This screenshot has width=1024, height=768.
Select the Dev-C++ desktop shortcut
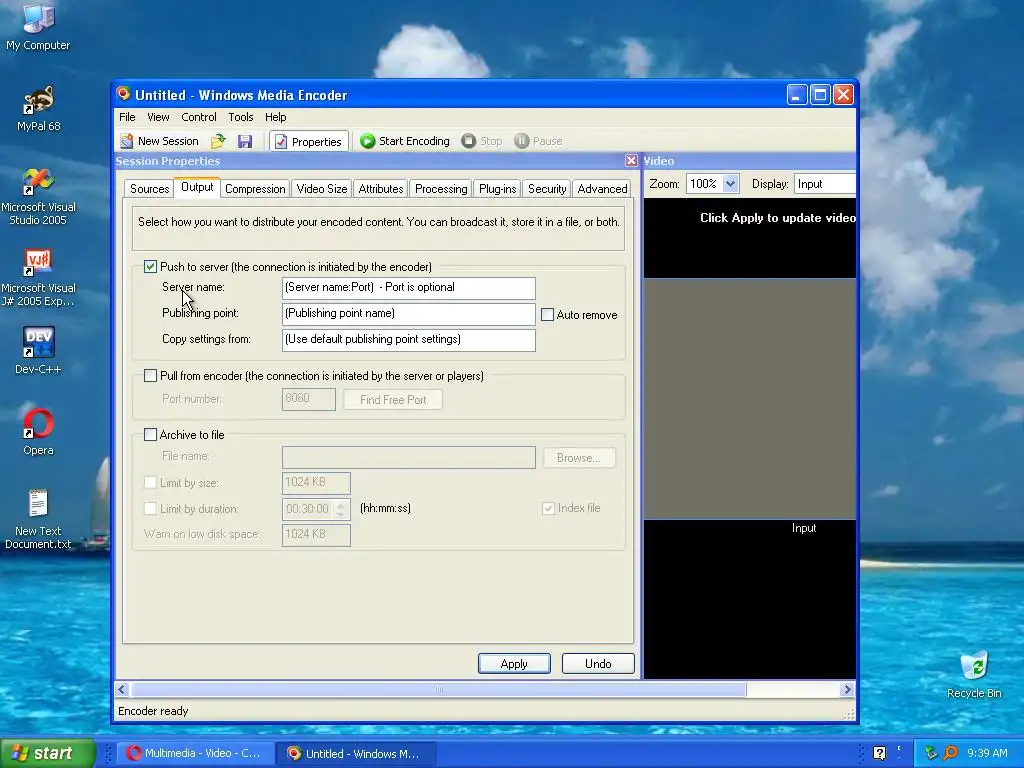[38, 351]
